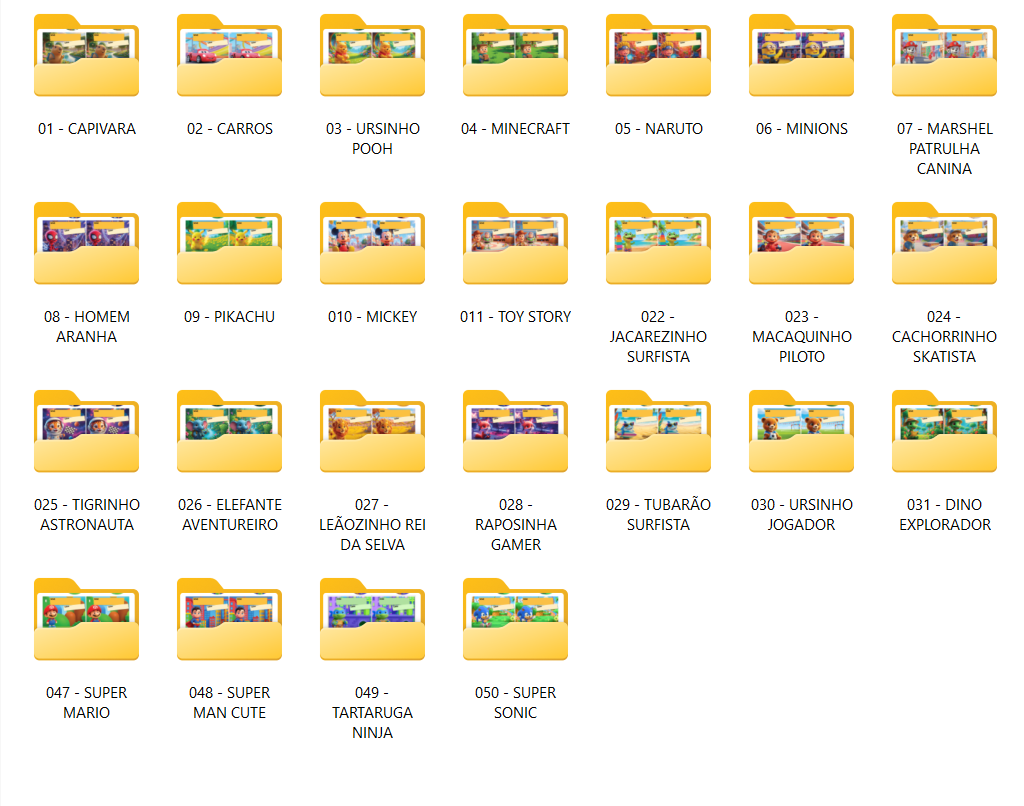
Task: Select the 04 - MINECRAFT folder
Action: click(515, 57)
